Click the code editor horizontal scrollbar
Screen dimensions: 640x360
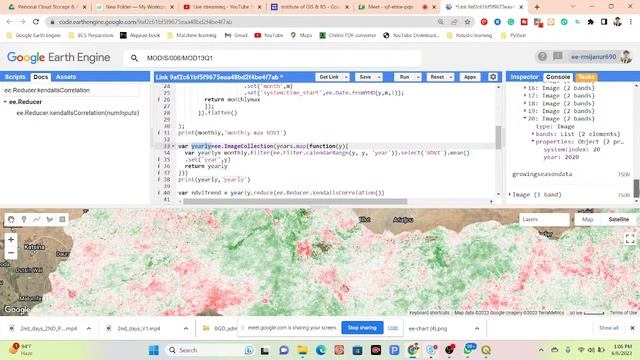coord(295,201)
